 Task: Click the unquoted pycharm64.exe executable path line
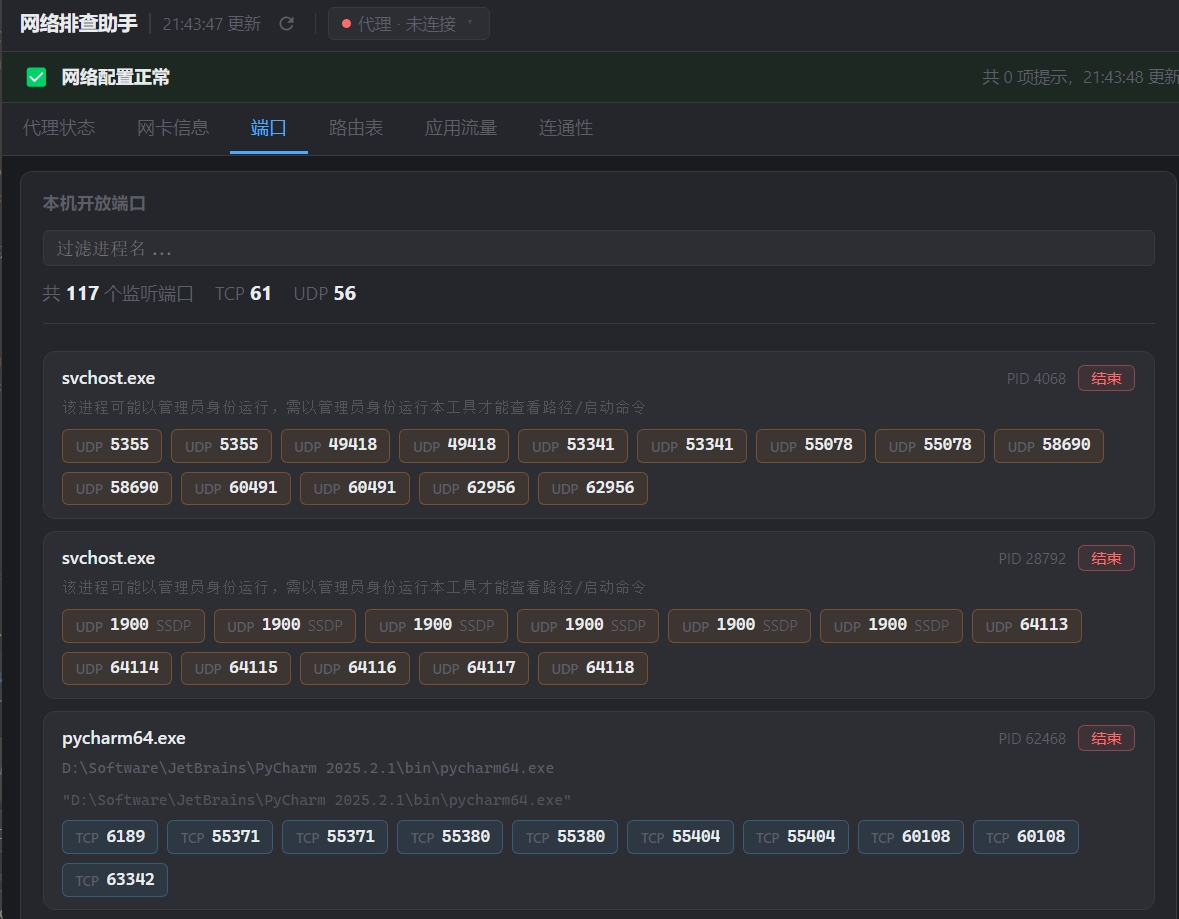click(x=308, y=769)
